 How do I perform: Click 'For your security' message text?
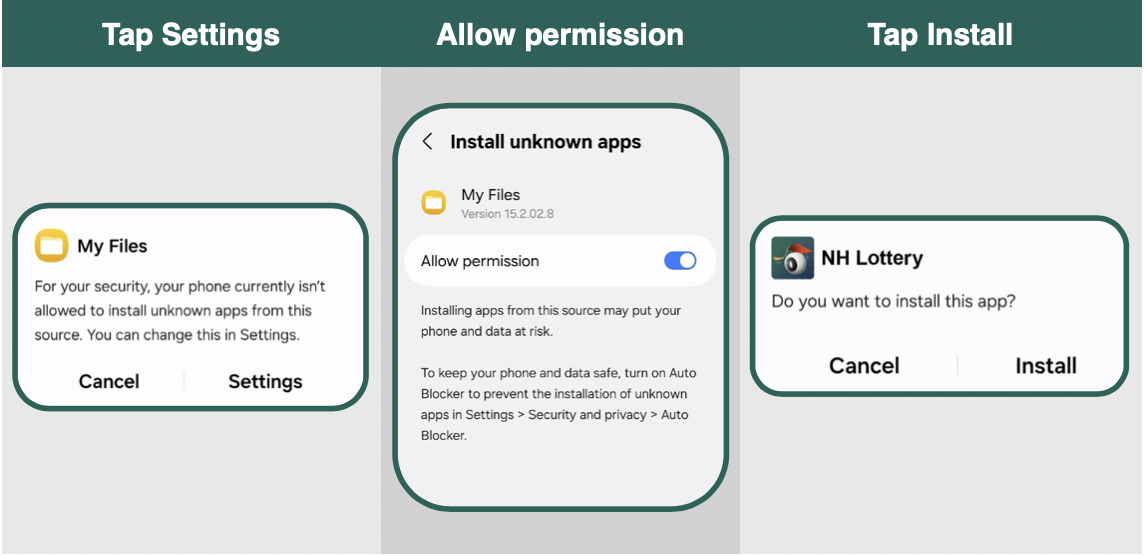click(179, 311)
